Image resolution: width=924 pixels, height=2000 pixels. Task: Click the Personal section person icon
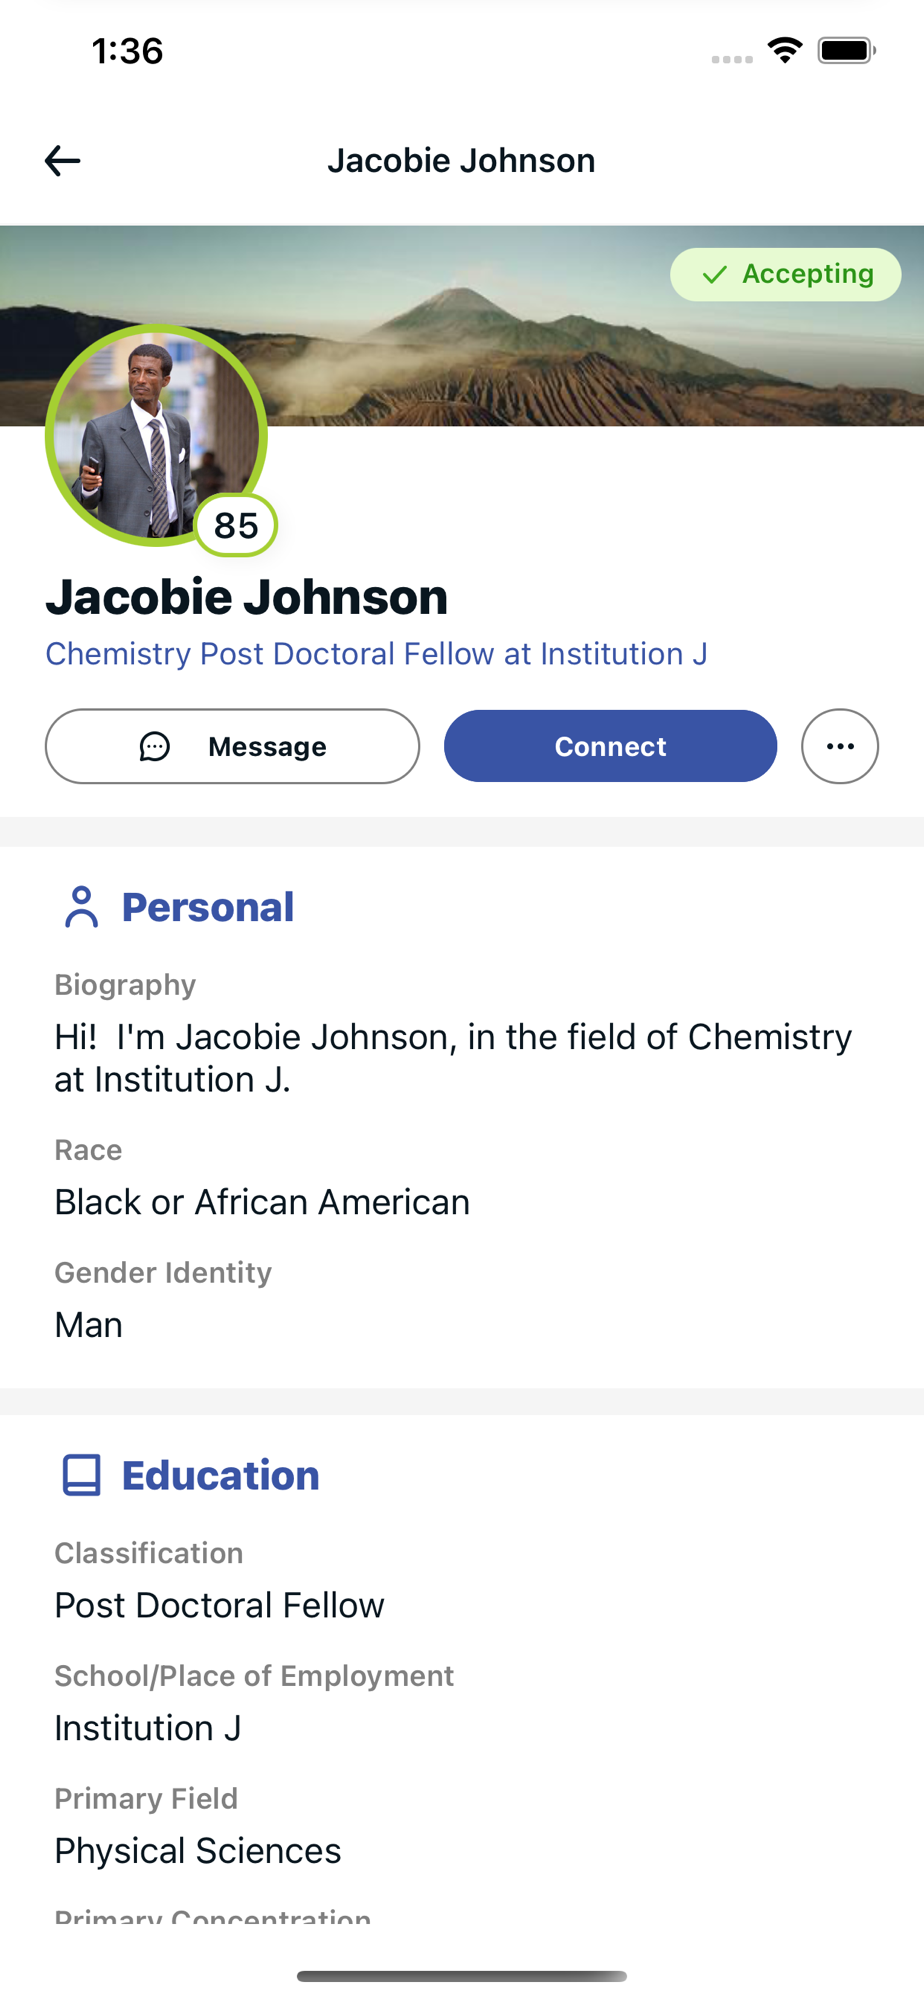[81, 908]
